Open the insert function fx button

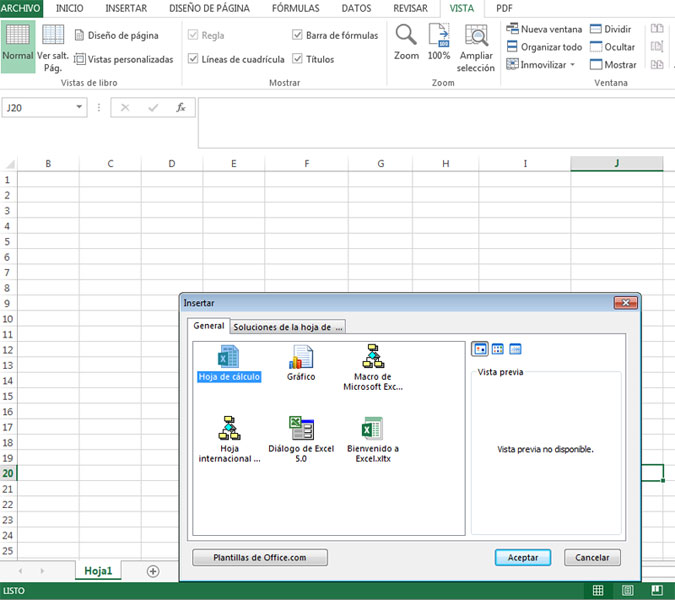tap(181, 108)
